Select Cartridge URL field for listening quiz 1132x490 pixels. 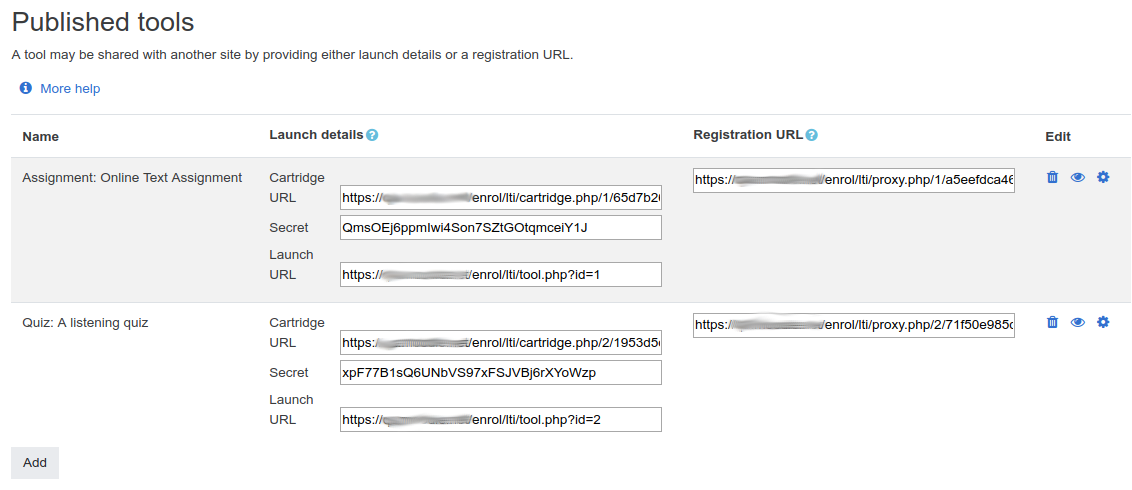click(500, 343)
